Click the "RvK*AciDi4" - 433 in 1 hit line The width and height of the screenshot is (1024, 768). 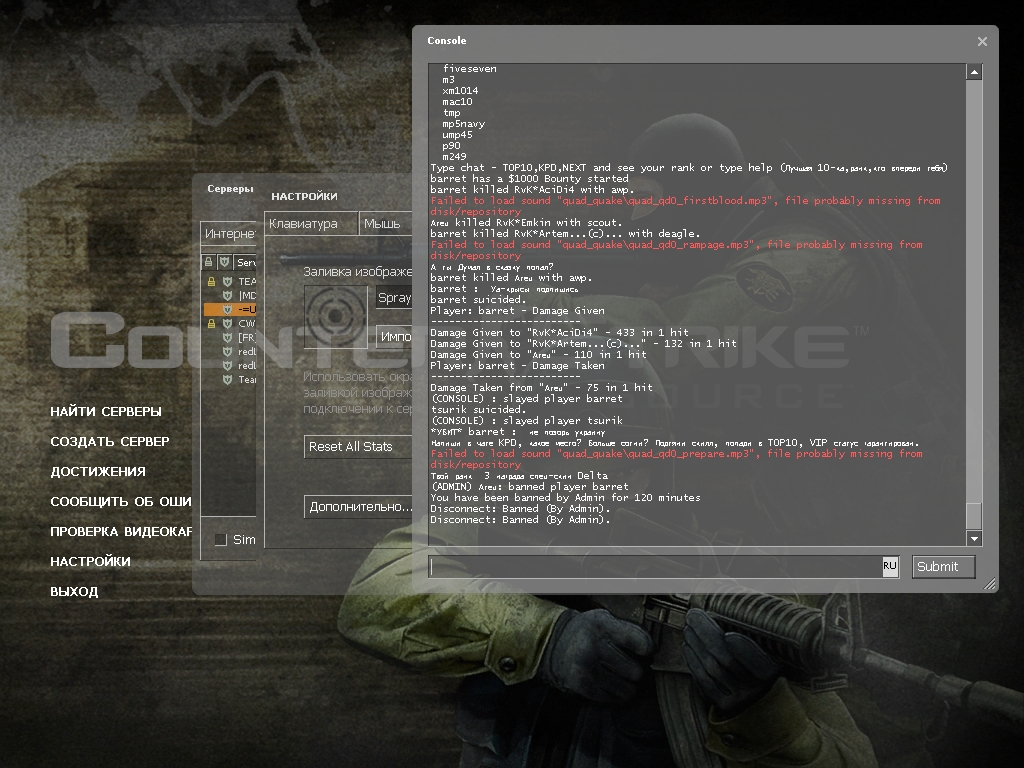[559, 332]
